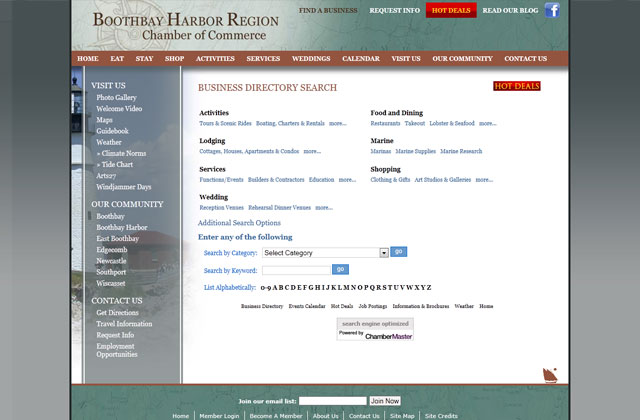Open Restaurants under Food and Dining
The width and height of the screenshot is (640, 420).
coord(385,123)
